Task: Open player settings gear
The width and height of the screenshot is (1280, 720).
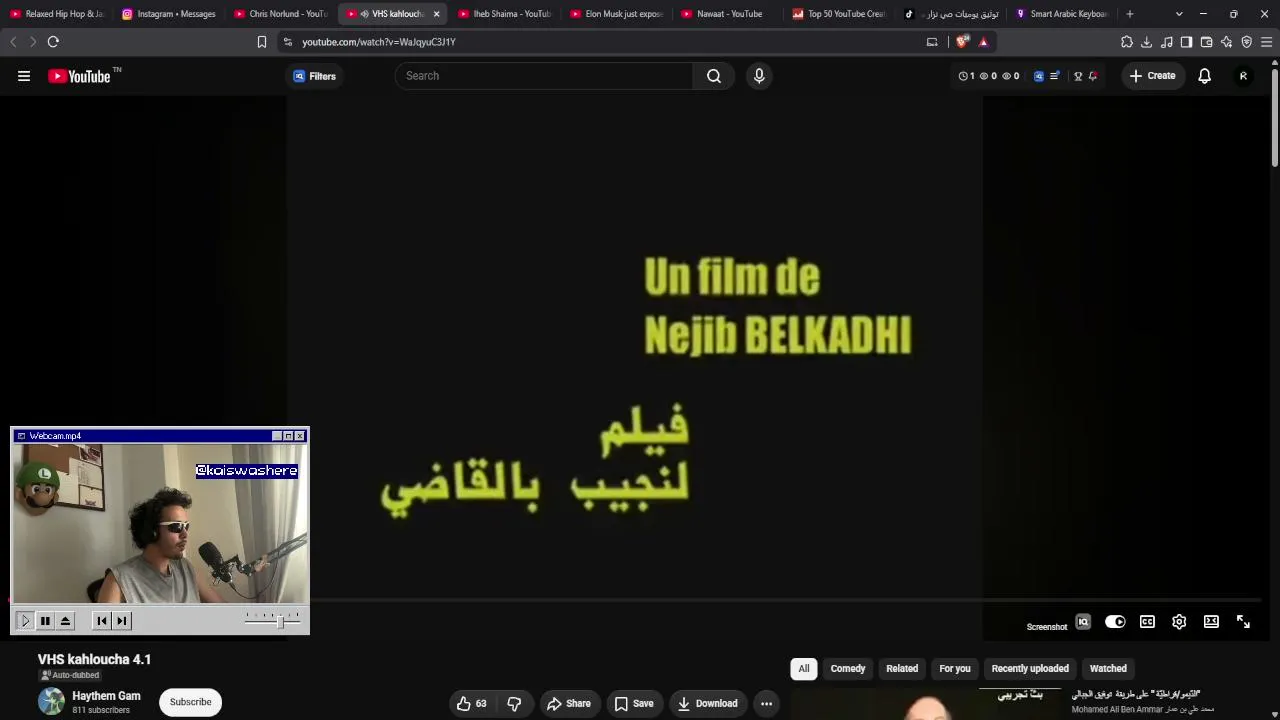Action: [1179, 622]
